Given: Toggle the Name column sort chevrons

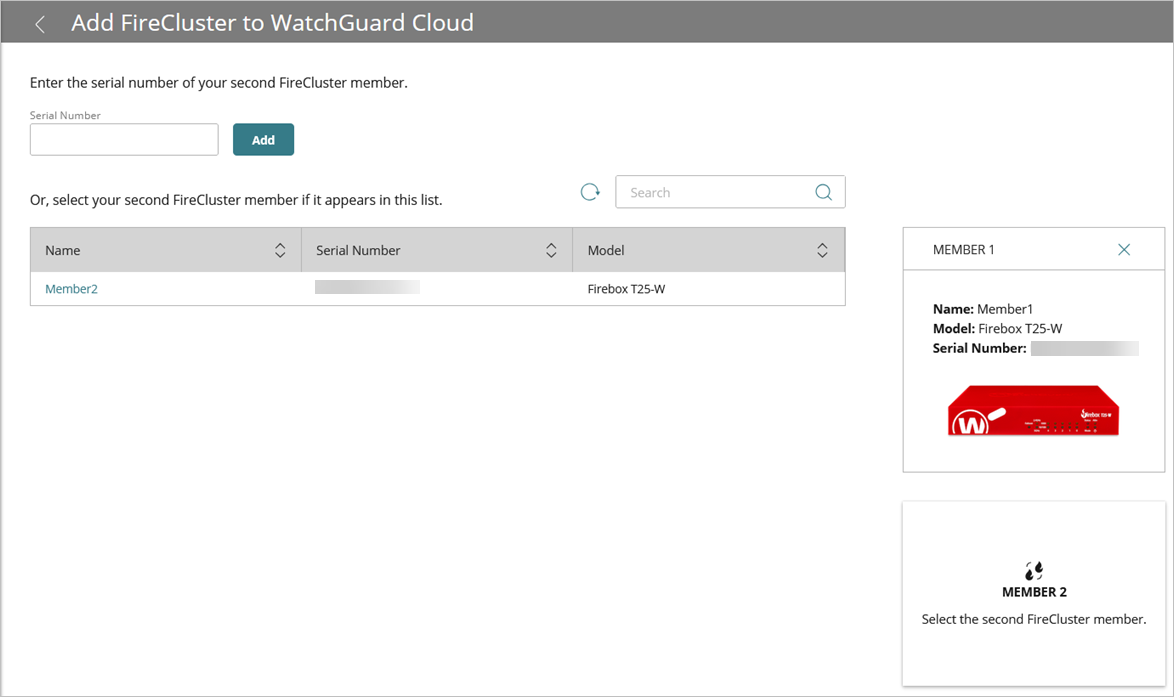Looking at the screenshot, I should 279,249.
